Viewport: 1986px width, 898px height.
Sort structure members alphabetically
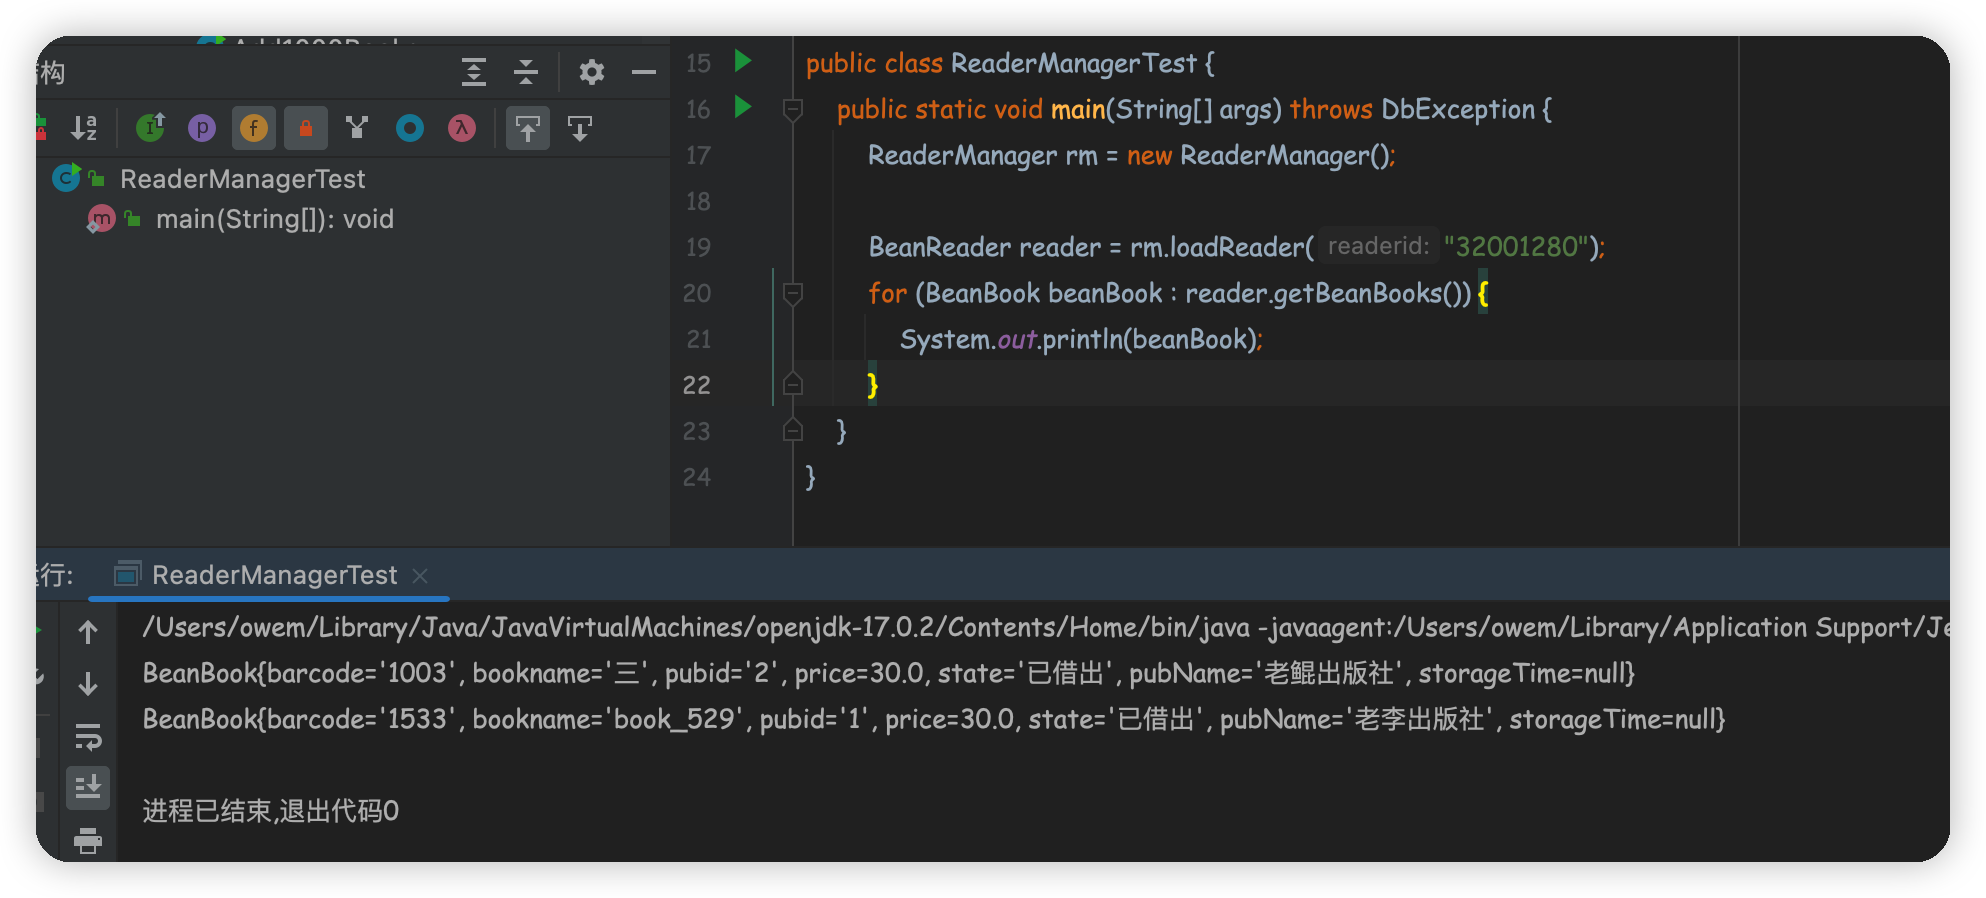pyautogui.click(x=84, y=128)
